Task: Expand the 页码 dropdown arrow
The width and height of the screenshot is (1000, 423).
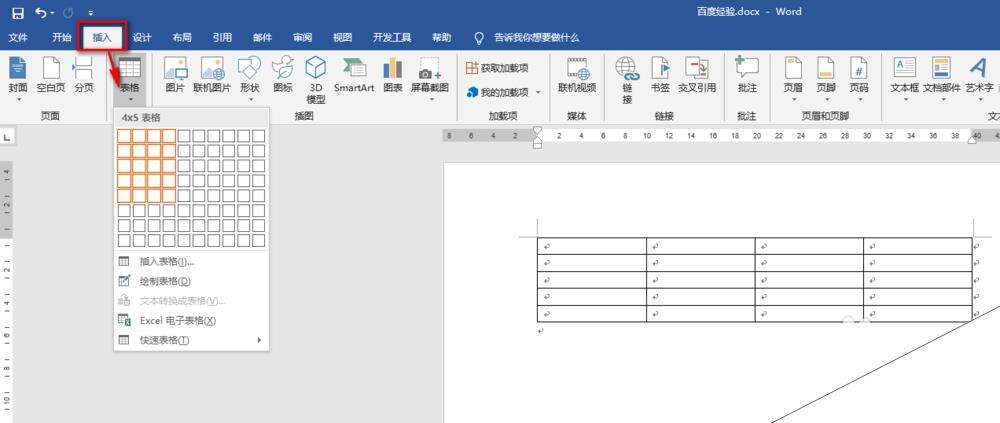Action: [860, 99]
